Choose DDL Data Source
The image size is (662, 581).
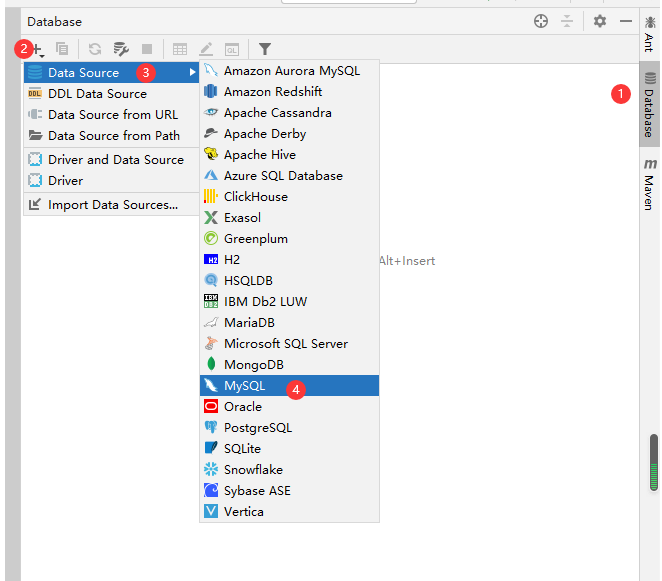111,94
